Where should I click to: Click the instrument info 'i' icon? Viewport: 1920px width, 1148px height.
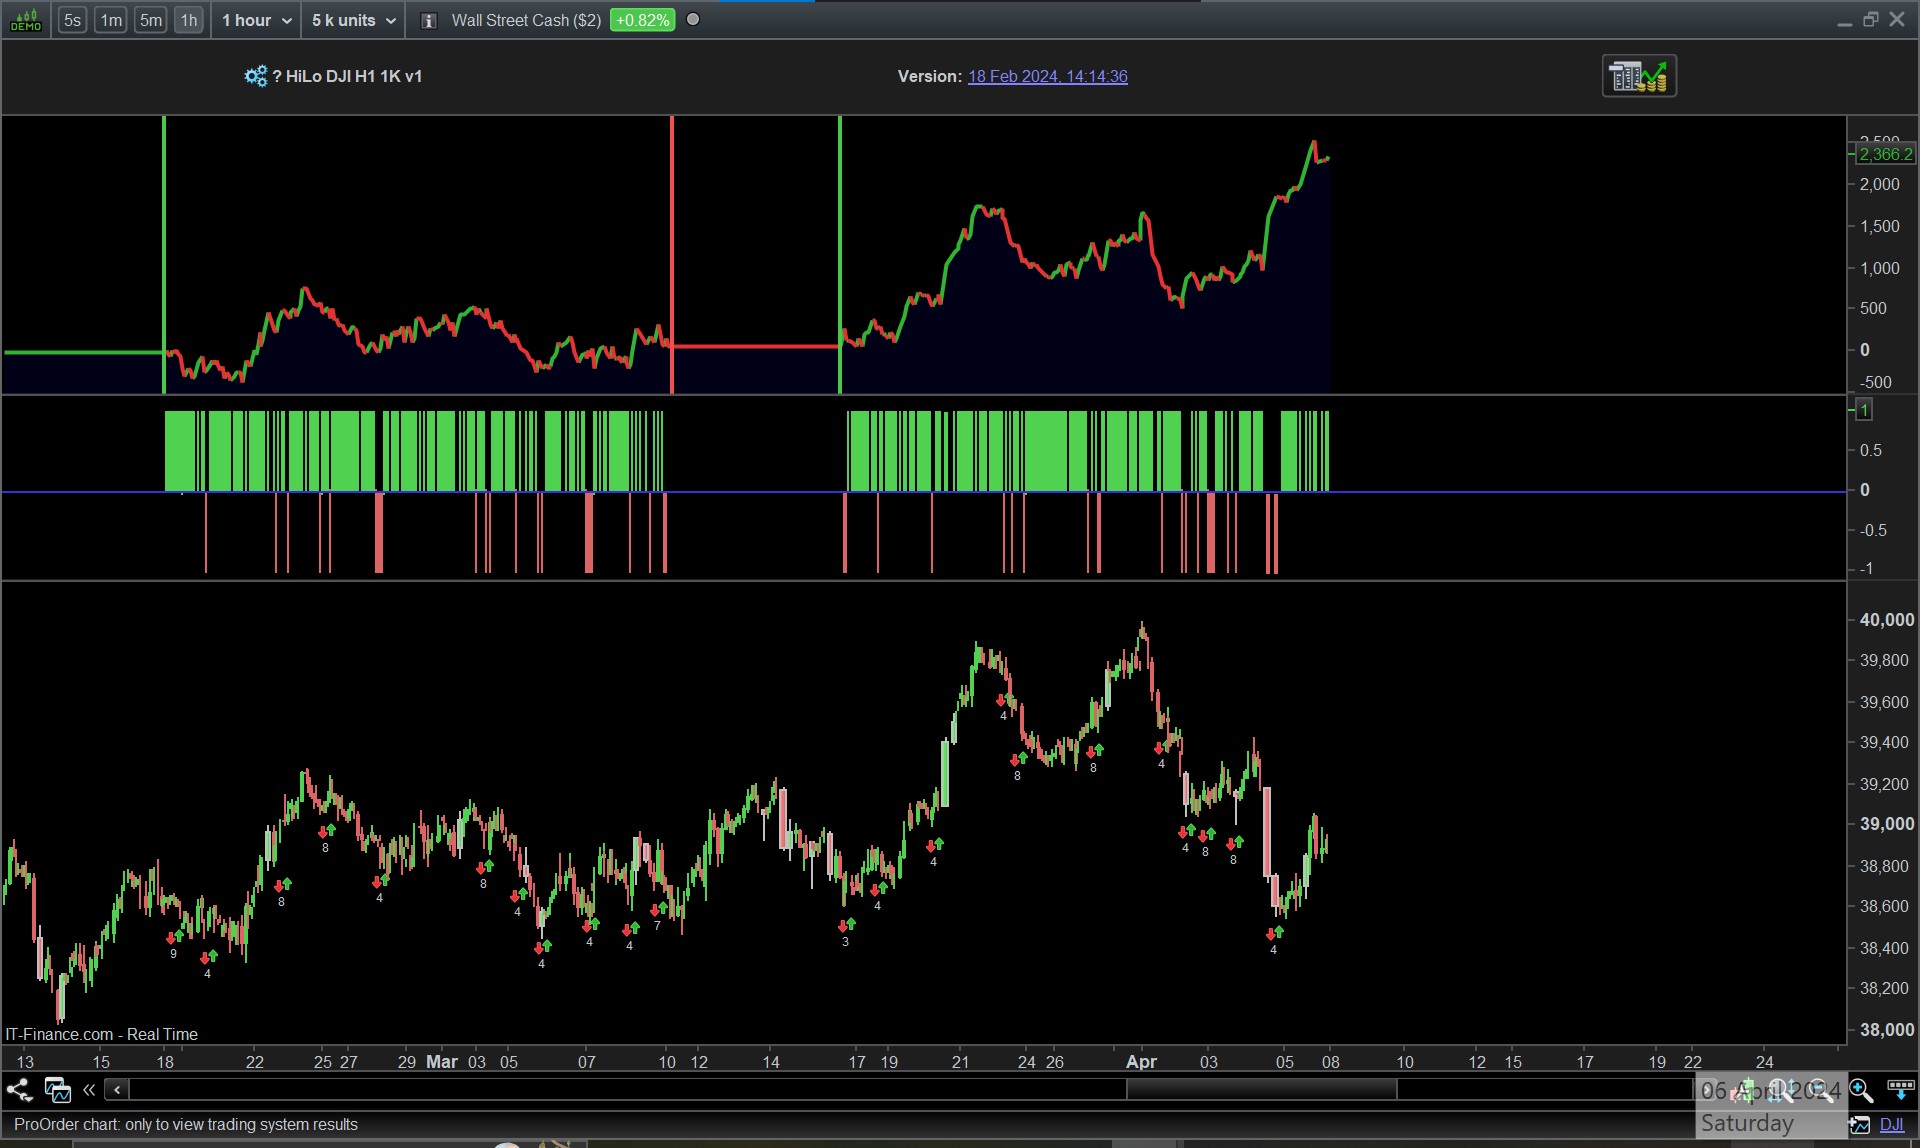[x=428, y=21]
